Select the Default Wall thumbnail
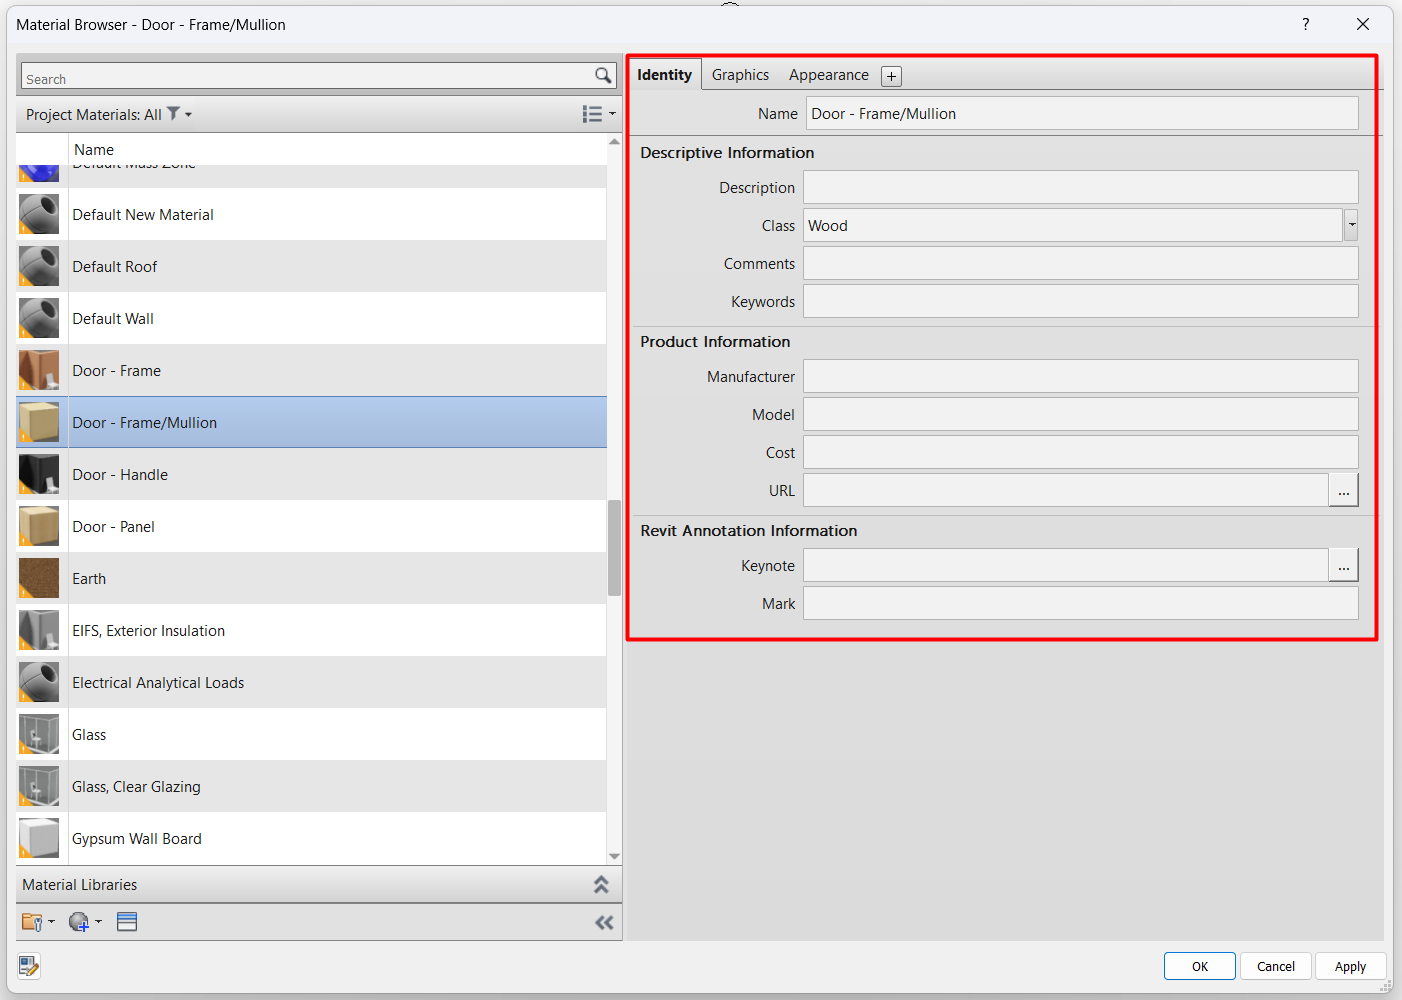Image resolution: width=1402 pixels, height=1000 pixels. pyautogui.click(x=39, y=318)
